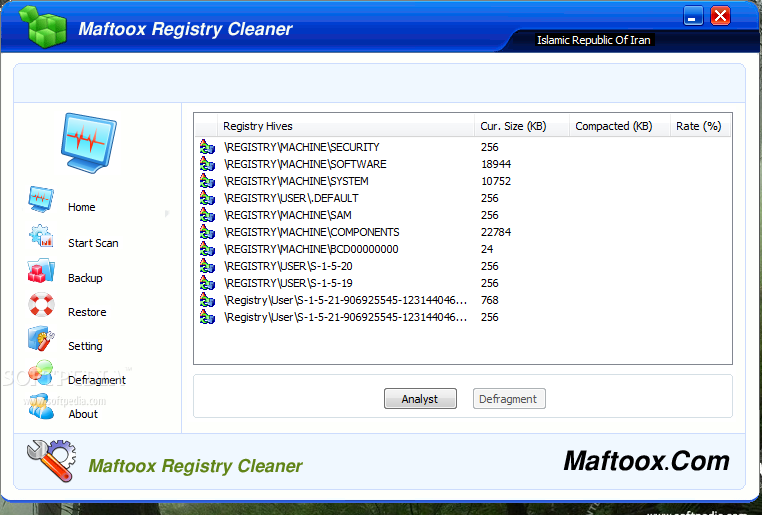The image size is (762, 515).
Task: Select the \REGISTRY\USER\S-1-5-20 row
Action: click(464, 266)
